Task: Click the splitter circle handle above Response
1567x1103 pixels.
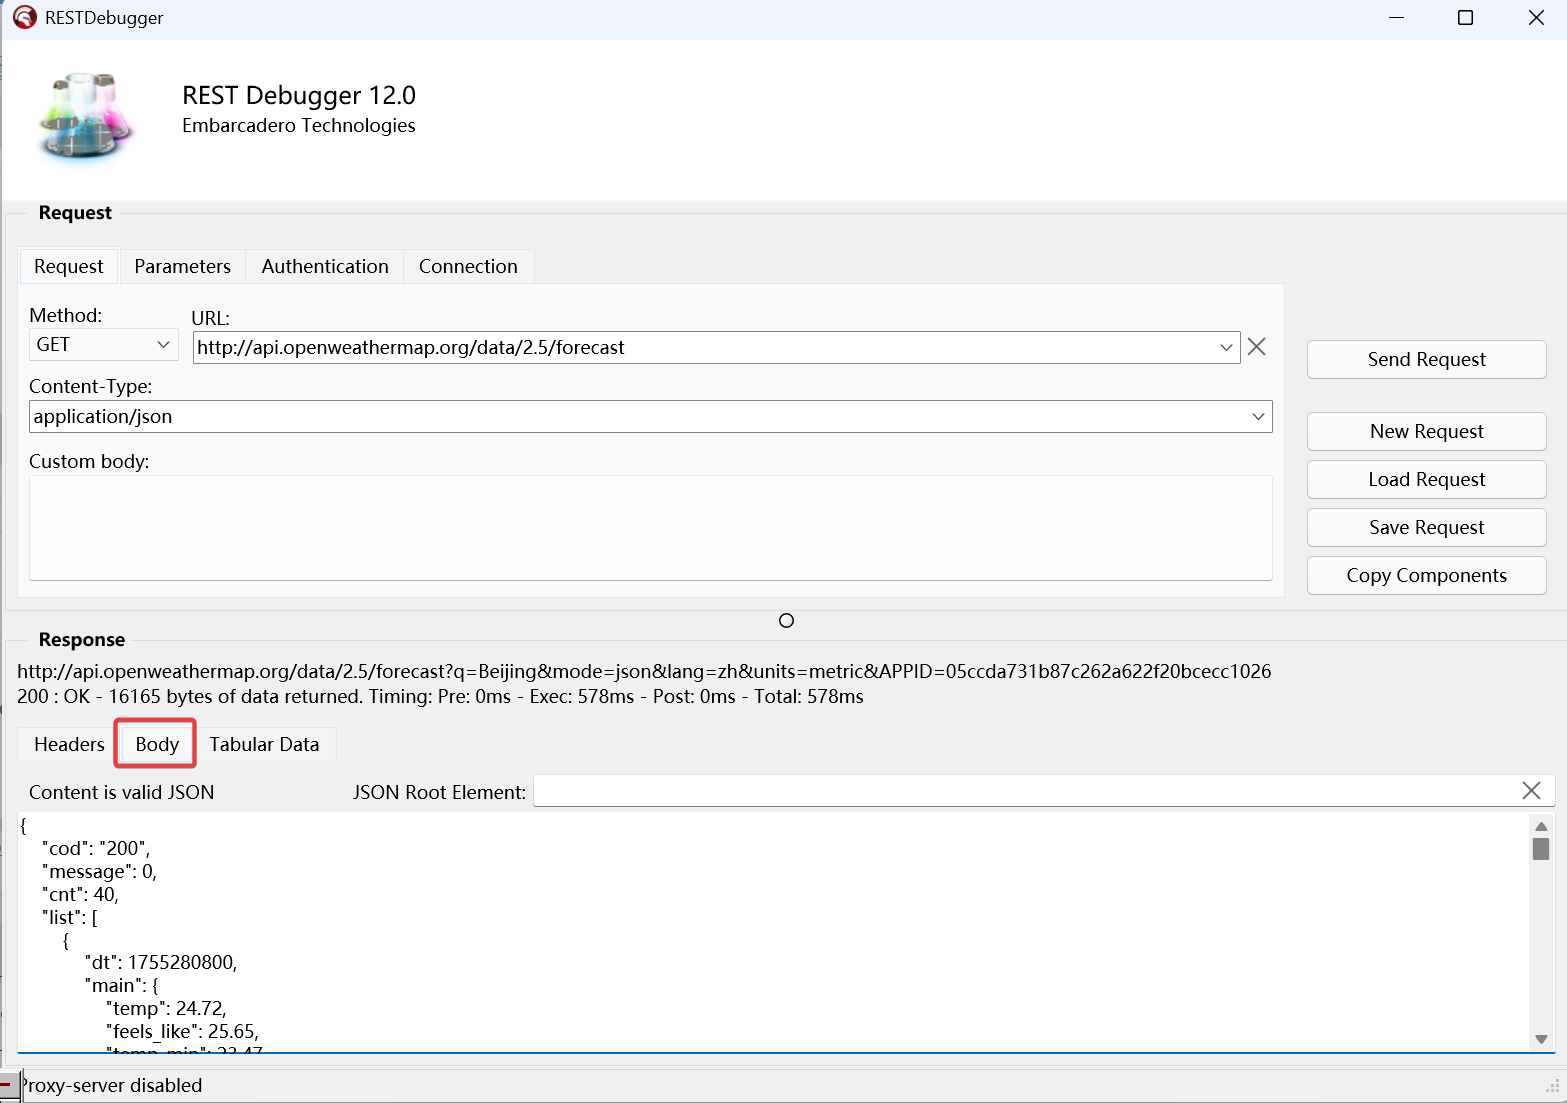Action: 786,621
